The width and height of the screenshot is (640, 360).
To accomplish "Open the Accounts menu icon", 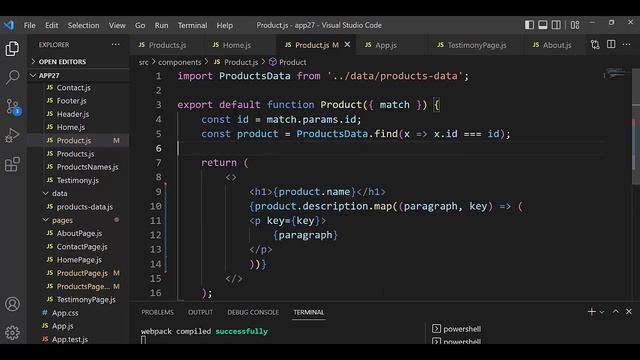I will [x=12, y=304].
